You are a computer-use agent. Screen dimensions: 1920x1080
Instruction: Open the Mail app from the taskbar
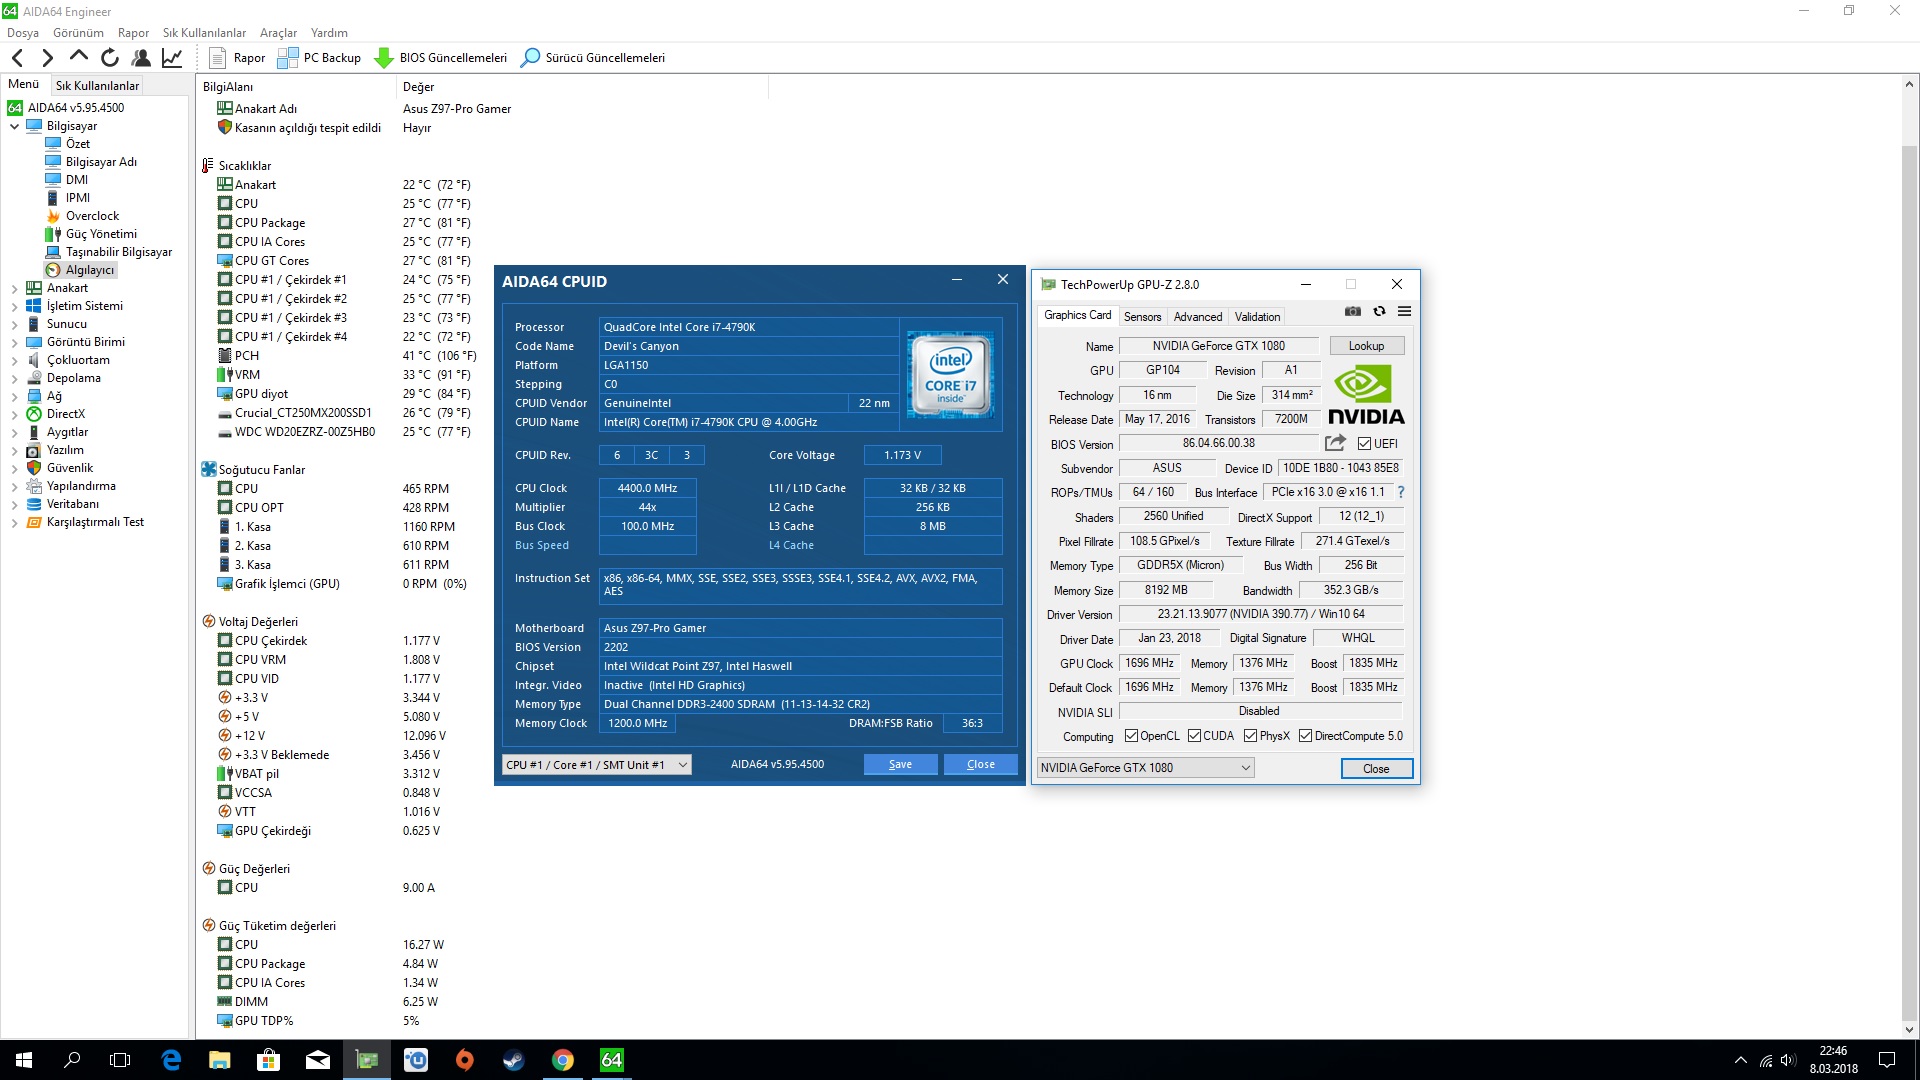(318, 1060)
